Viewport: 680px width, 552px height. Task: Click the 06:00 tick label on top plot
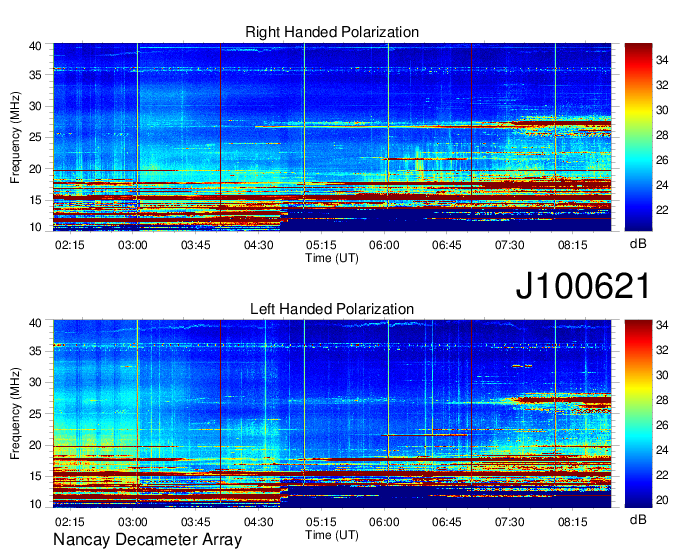(384, 245)
